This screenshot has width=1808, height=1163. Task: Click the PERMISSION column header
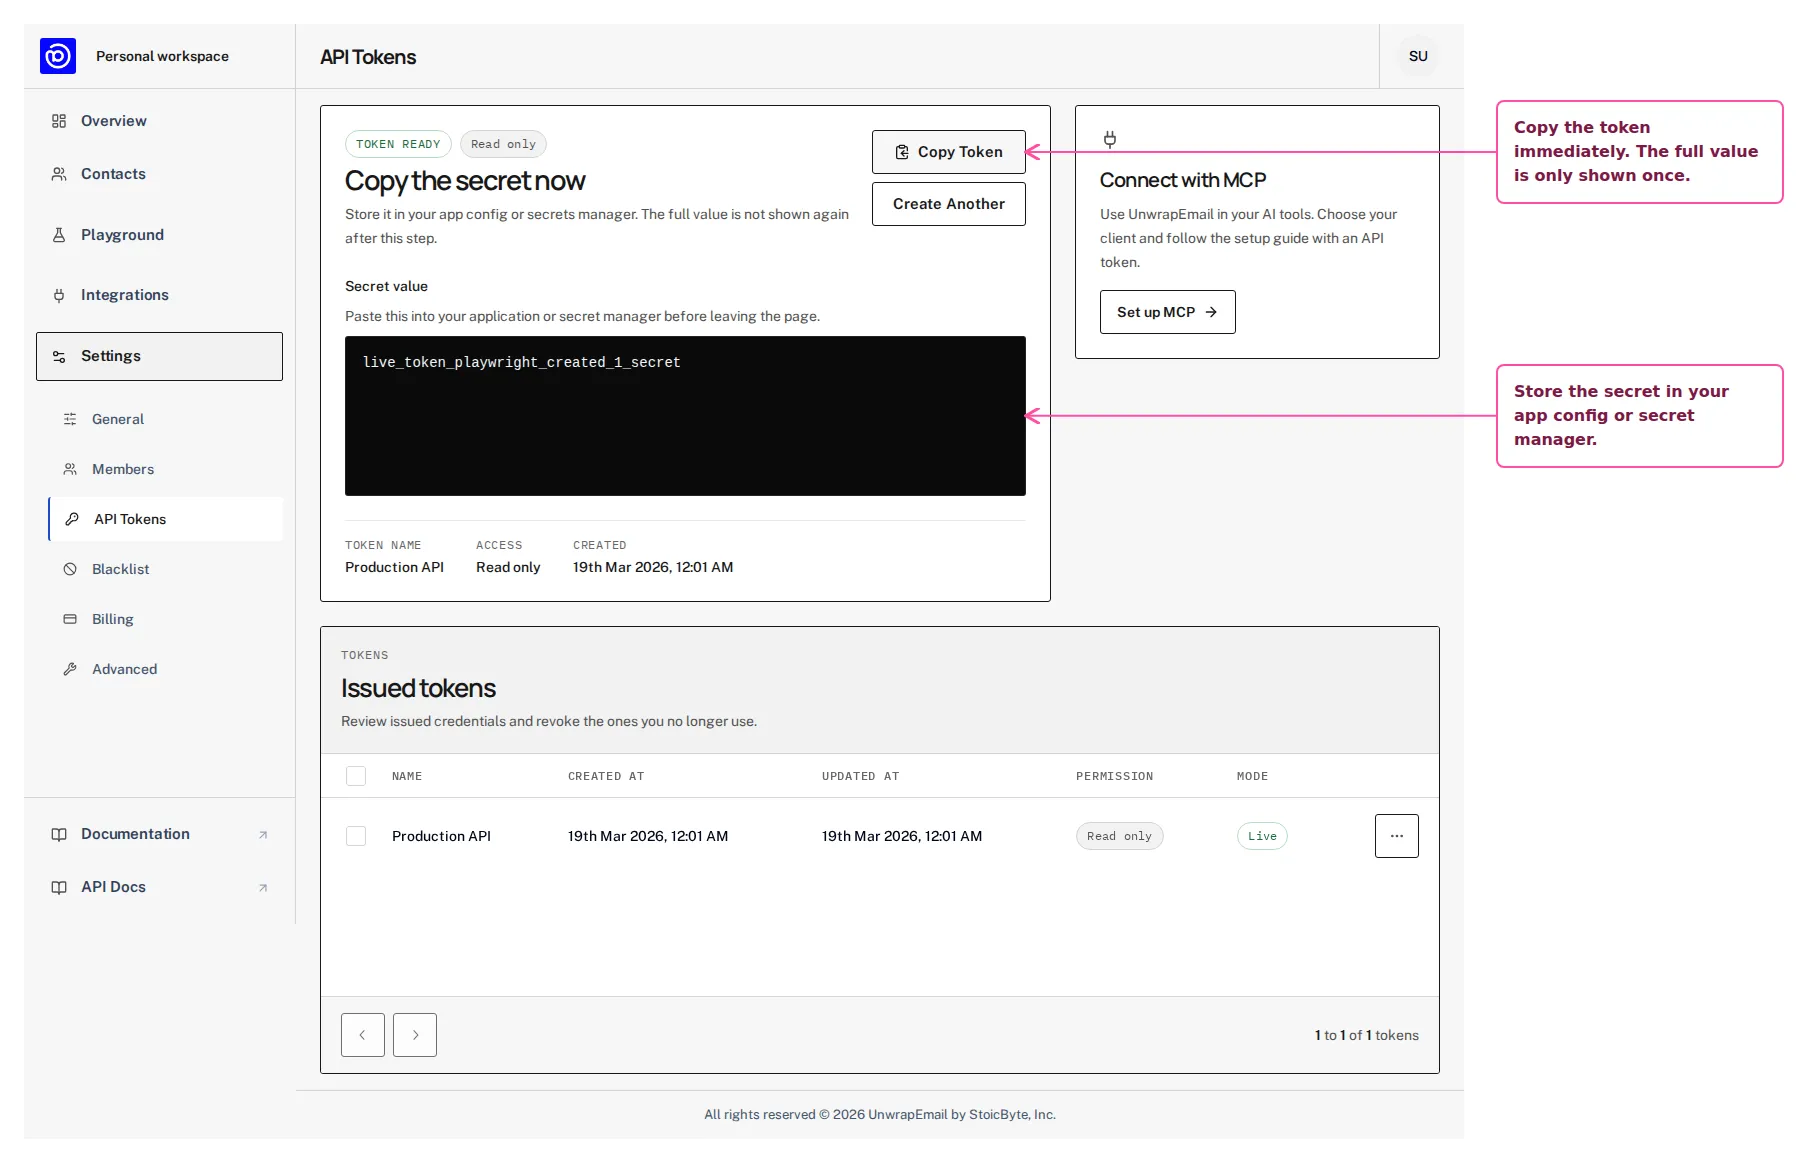[x=1114, y=776]
